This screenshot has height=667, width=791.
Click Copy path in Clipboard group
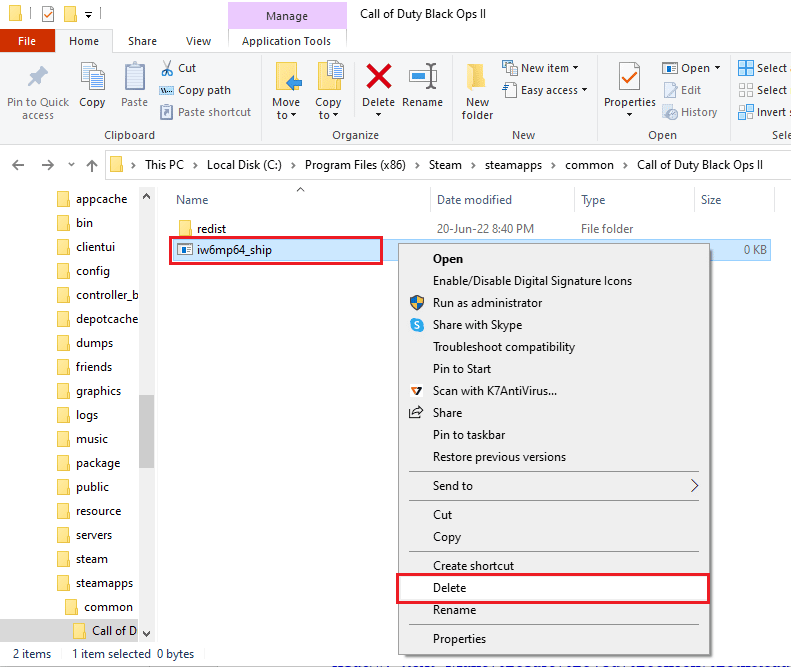coord(195,90)
